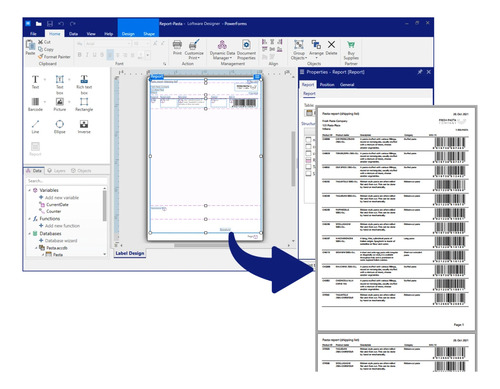
Task: Collapse the Pasta.accdb database node
Action: click(36, 248)
